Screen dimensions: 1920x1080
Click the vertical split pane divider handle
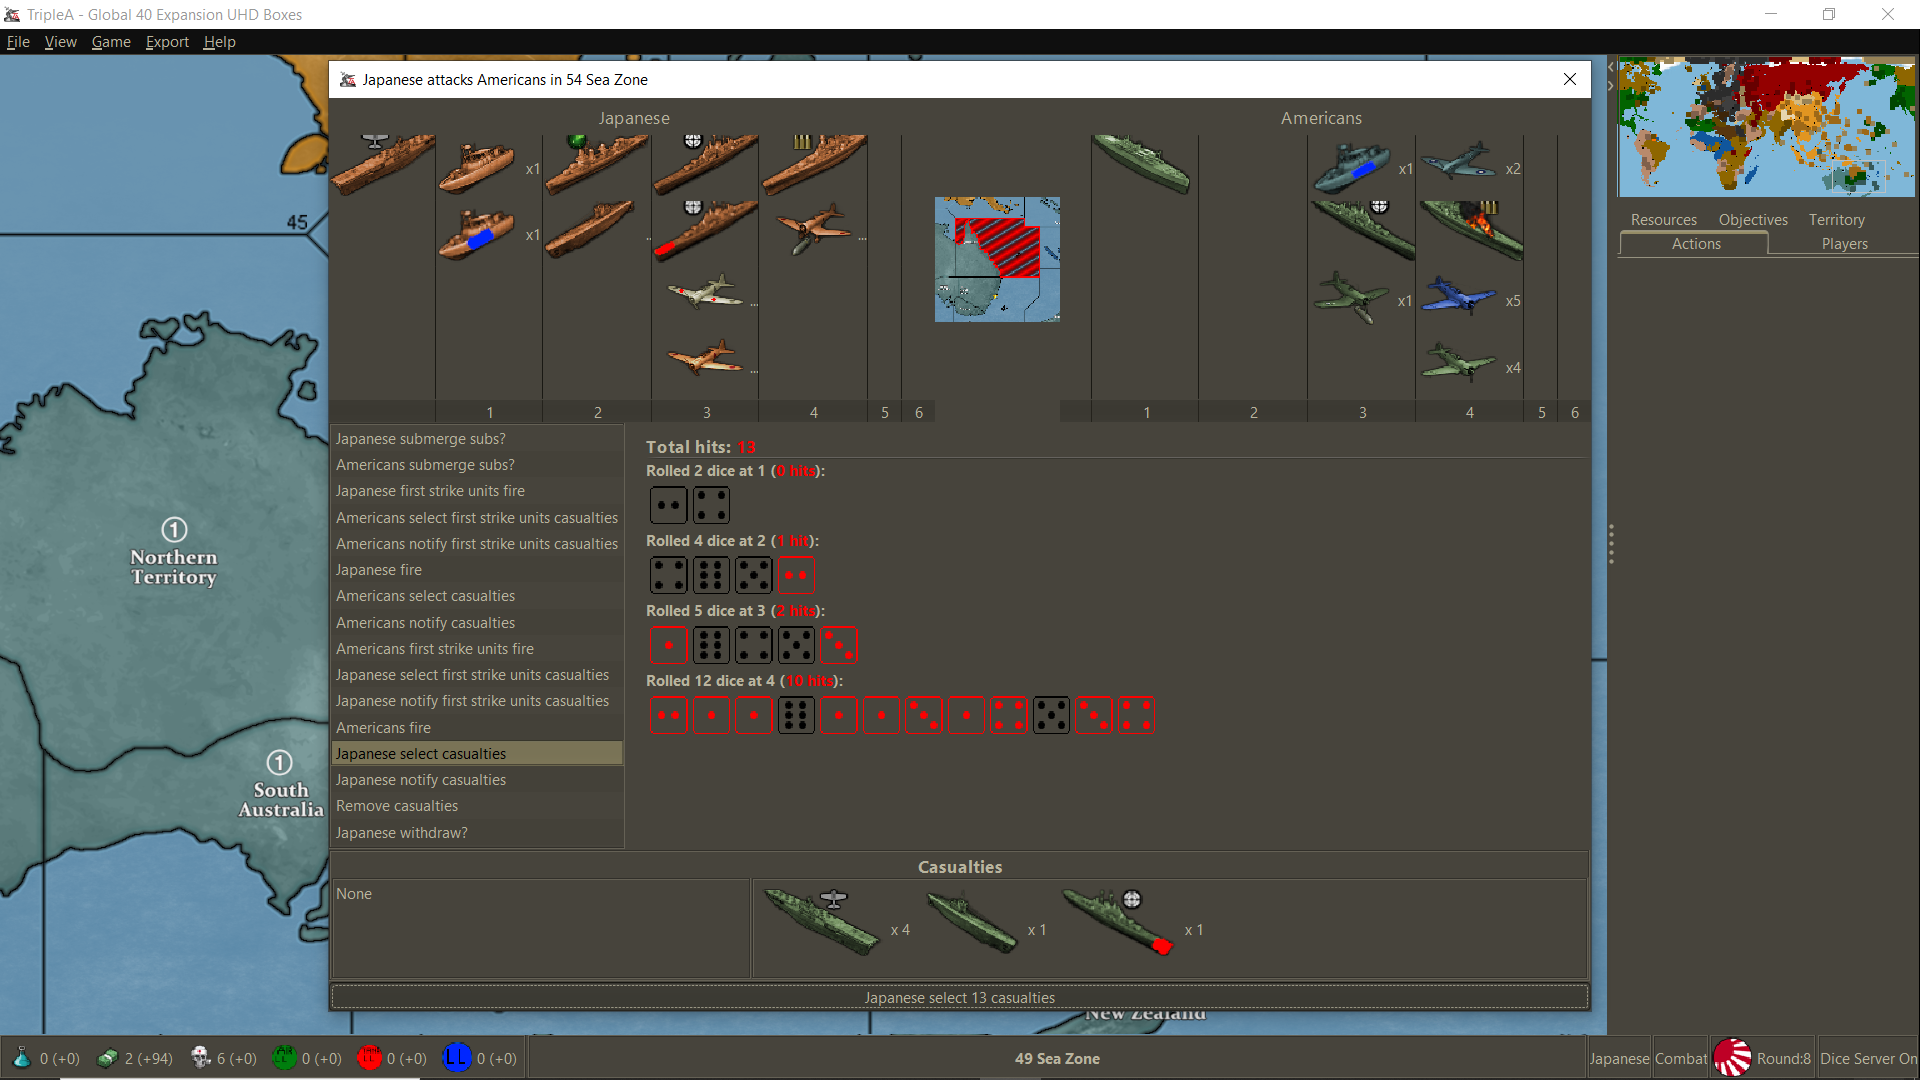pyautogui.click(x=1611, y=545)
